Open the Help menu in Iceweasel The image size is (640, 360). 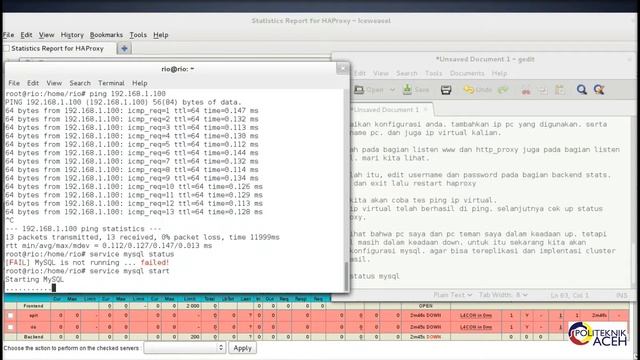[x=161, y=35]
